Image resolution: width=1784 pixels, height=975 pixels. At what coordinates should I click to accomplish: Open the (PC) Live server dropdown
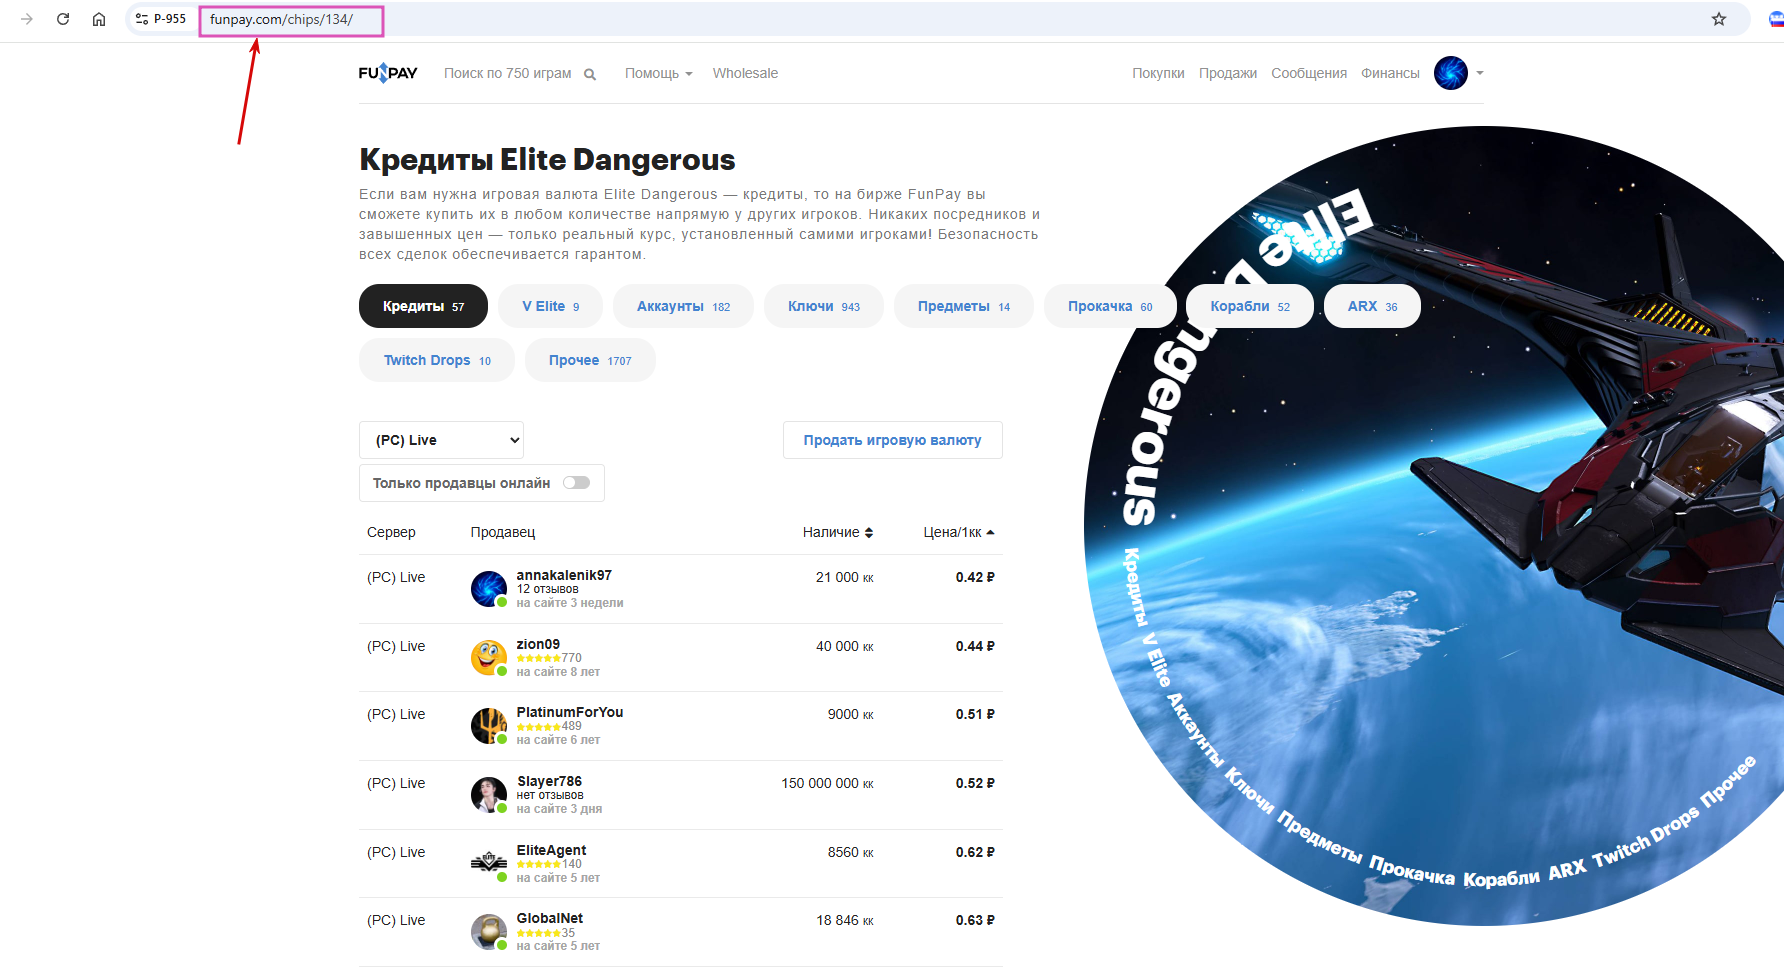point(441,440)
